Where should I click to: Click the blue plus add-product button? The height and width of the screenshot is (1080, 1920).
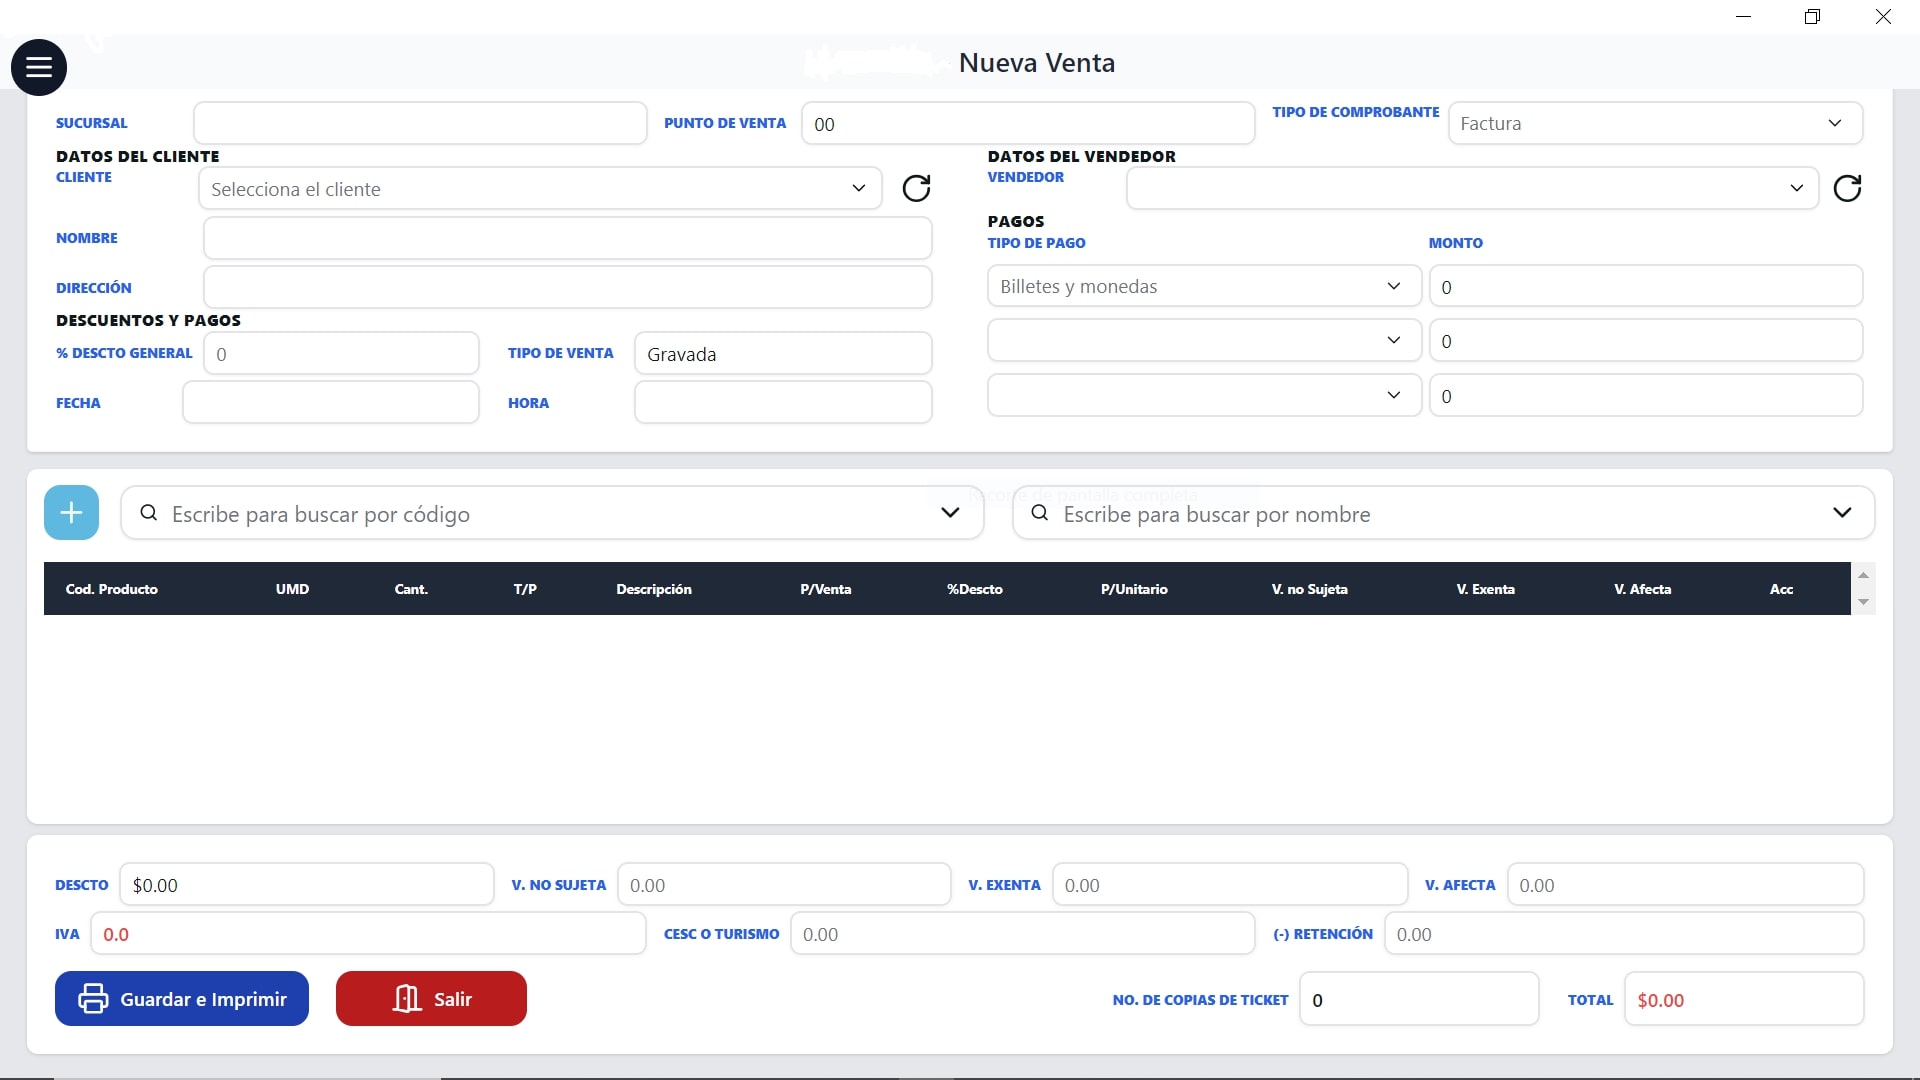coord(71,513)
